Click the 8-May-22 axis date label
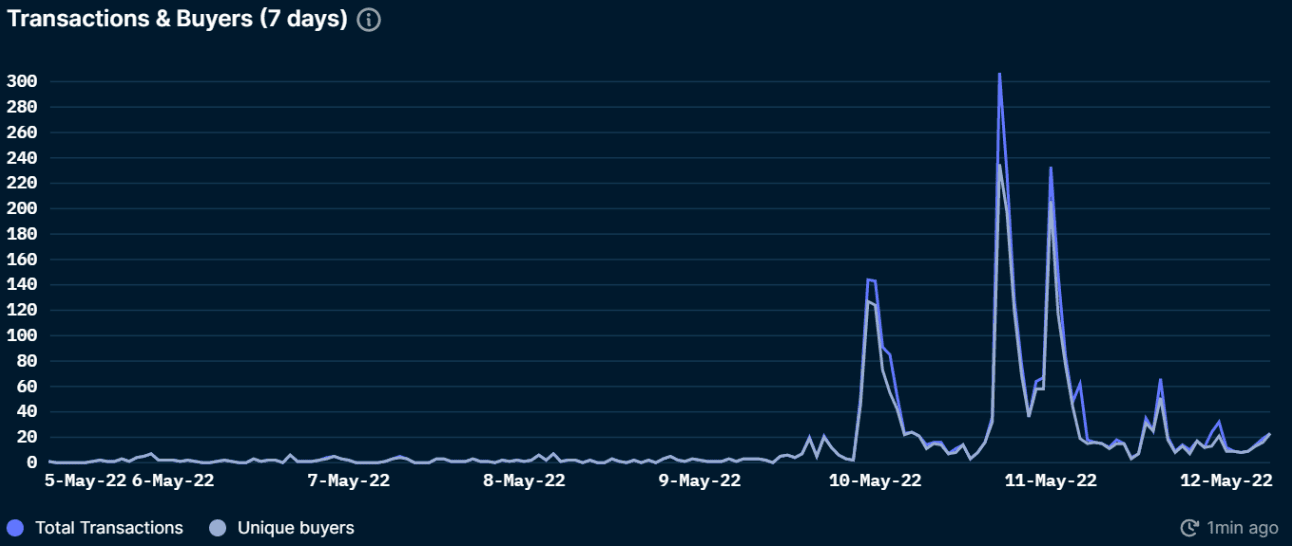 [x=524, y=481]
